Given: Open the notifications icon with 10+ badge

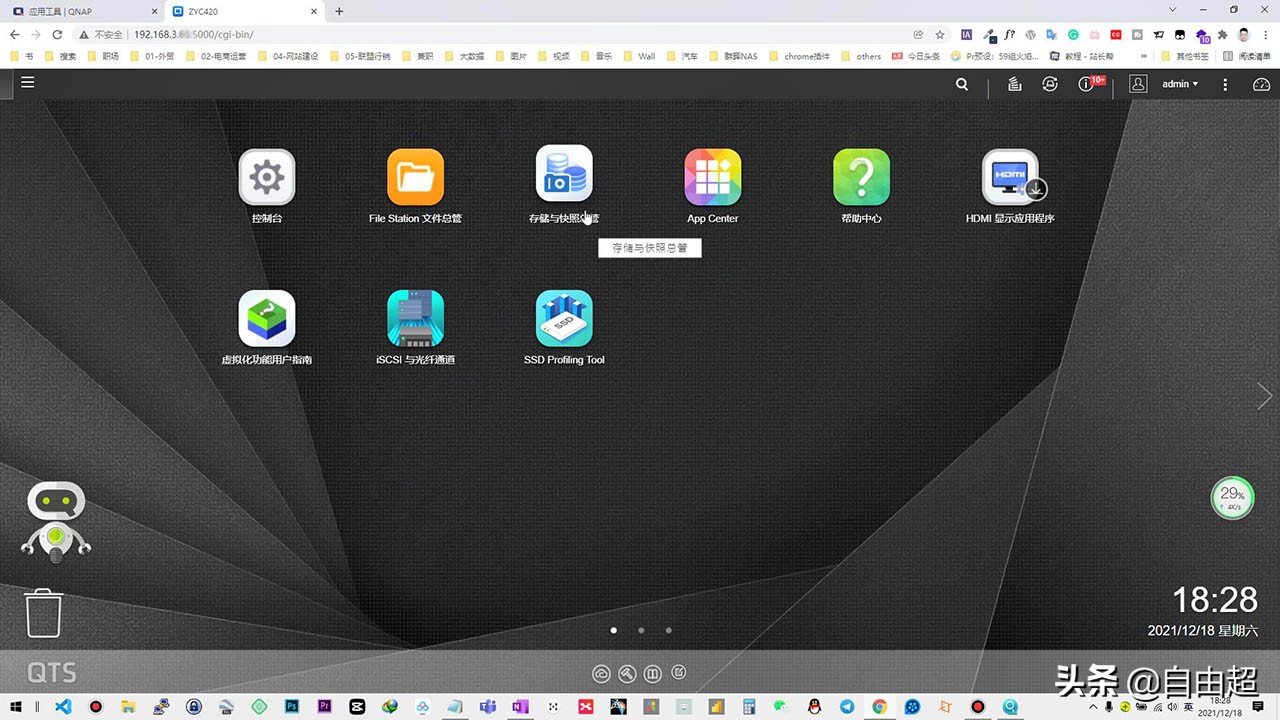Looking at the screenshot, I should click(x=1088, y=84).
